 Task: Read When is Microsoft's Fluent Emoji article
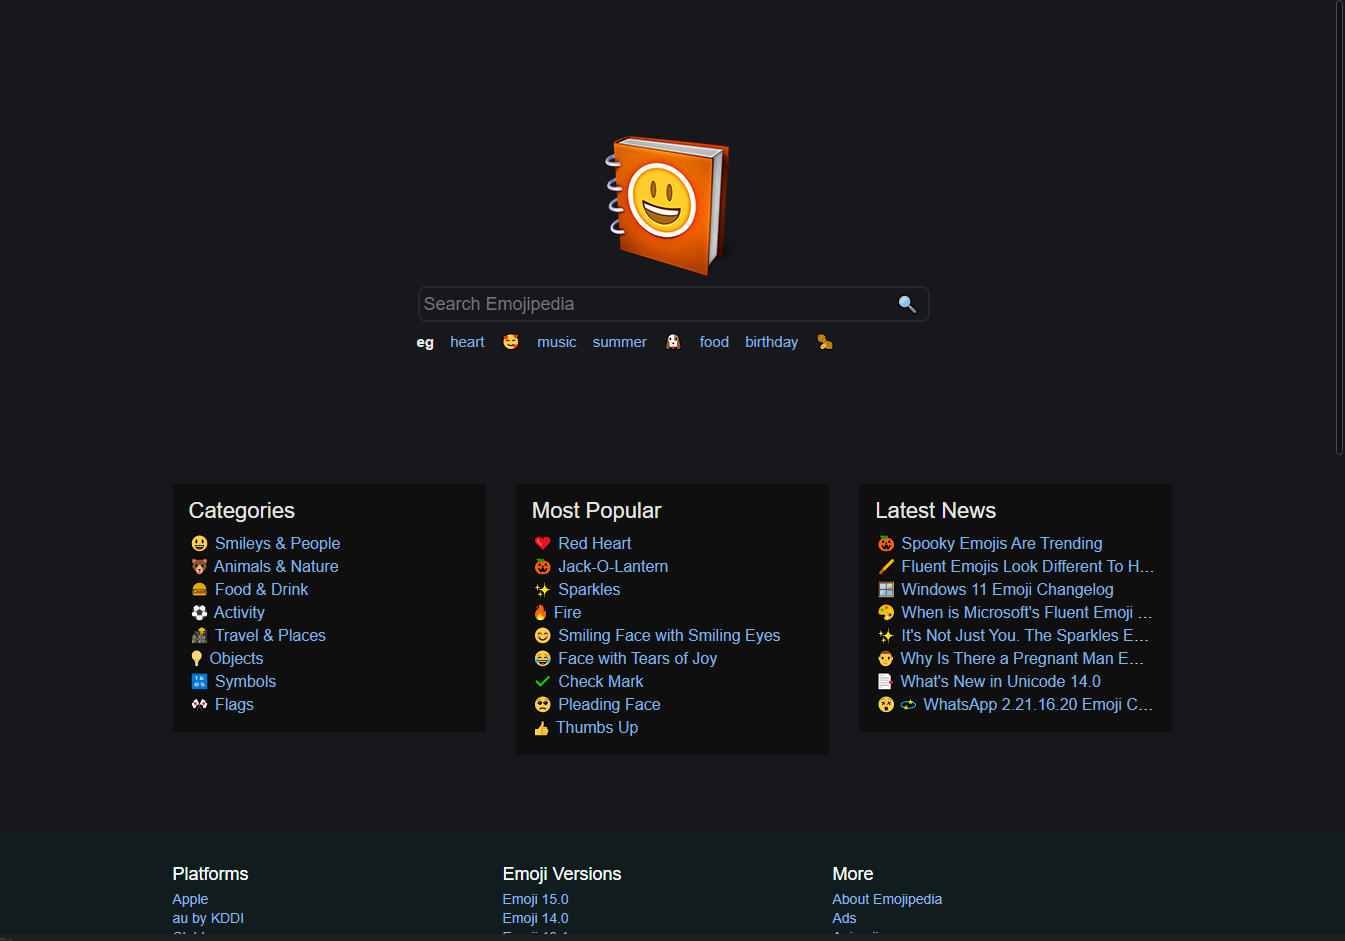[1026, 613]
